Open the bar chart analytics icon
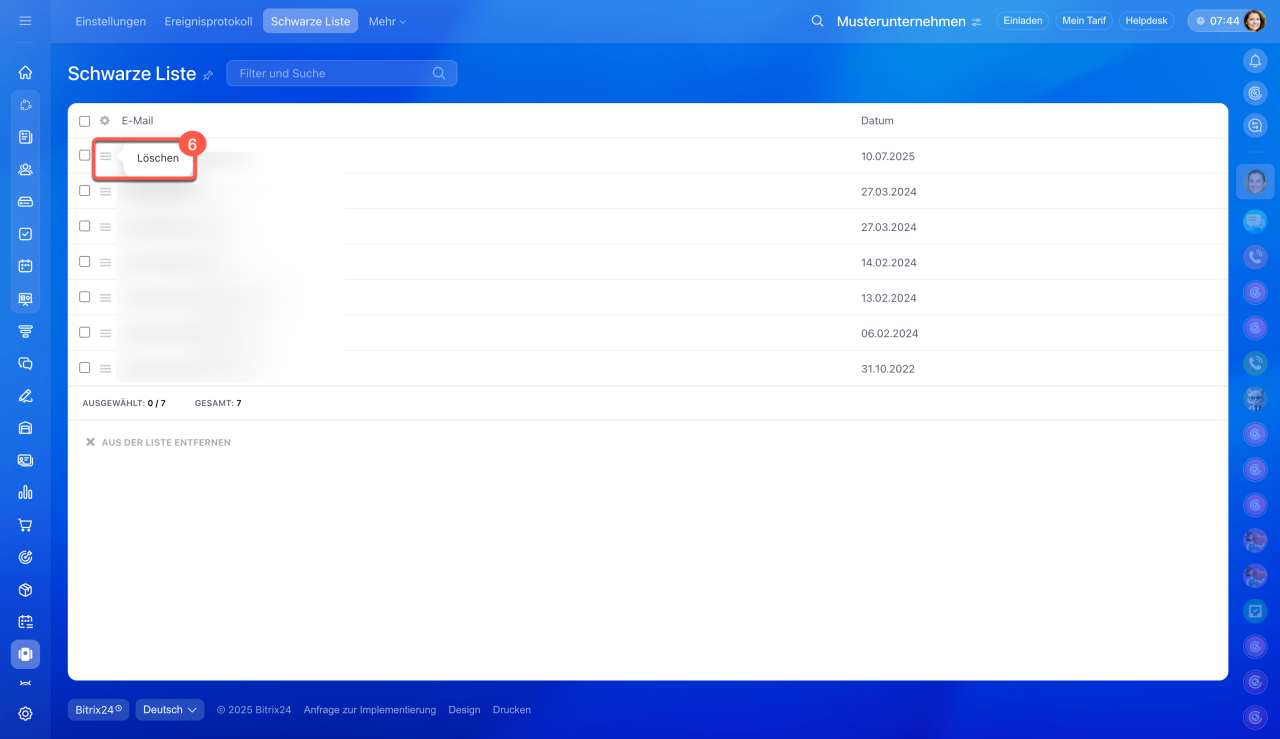This screenshot has width=1280, height=739. pyautogui.click(x=25, y=492)
